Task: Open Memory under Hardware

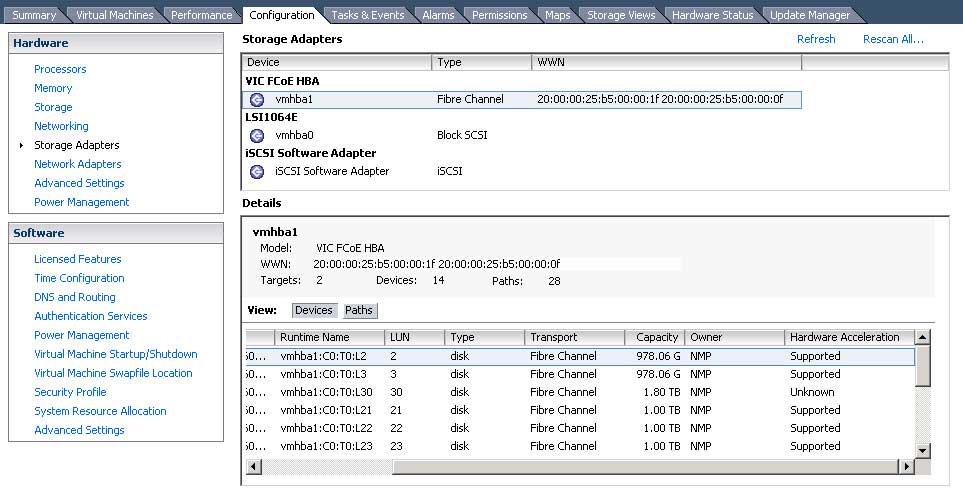Action: [x=53, y=88]
